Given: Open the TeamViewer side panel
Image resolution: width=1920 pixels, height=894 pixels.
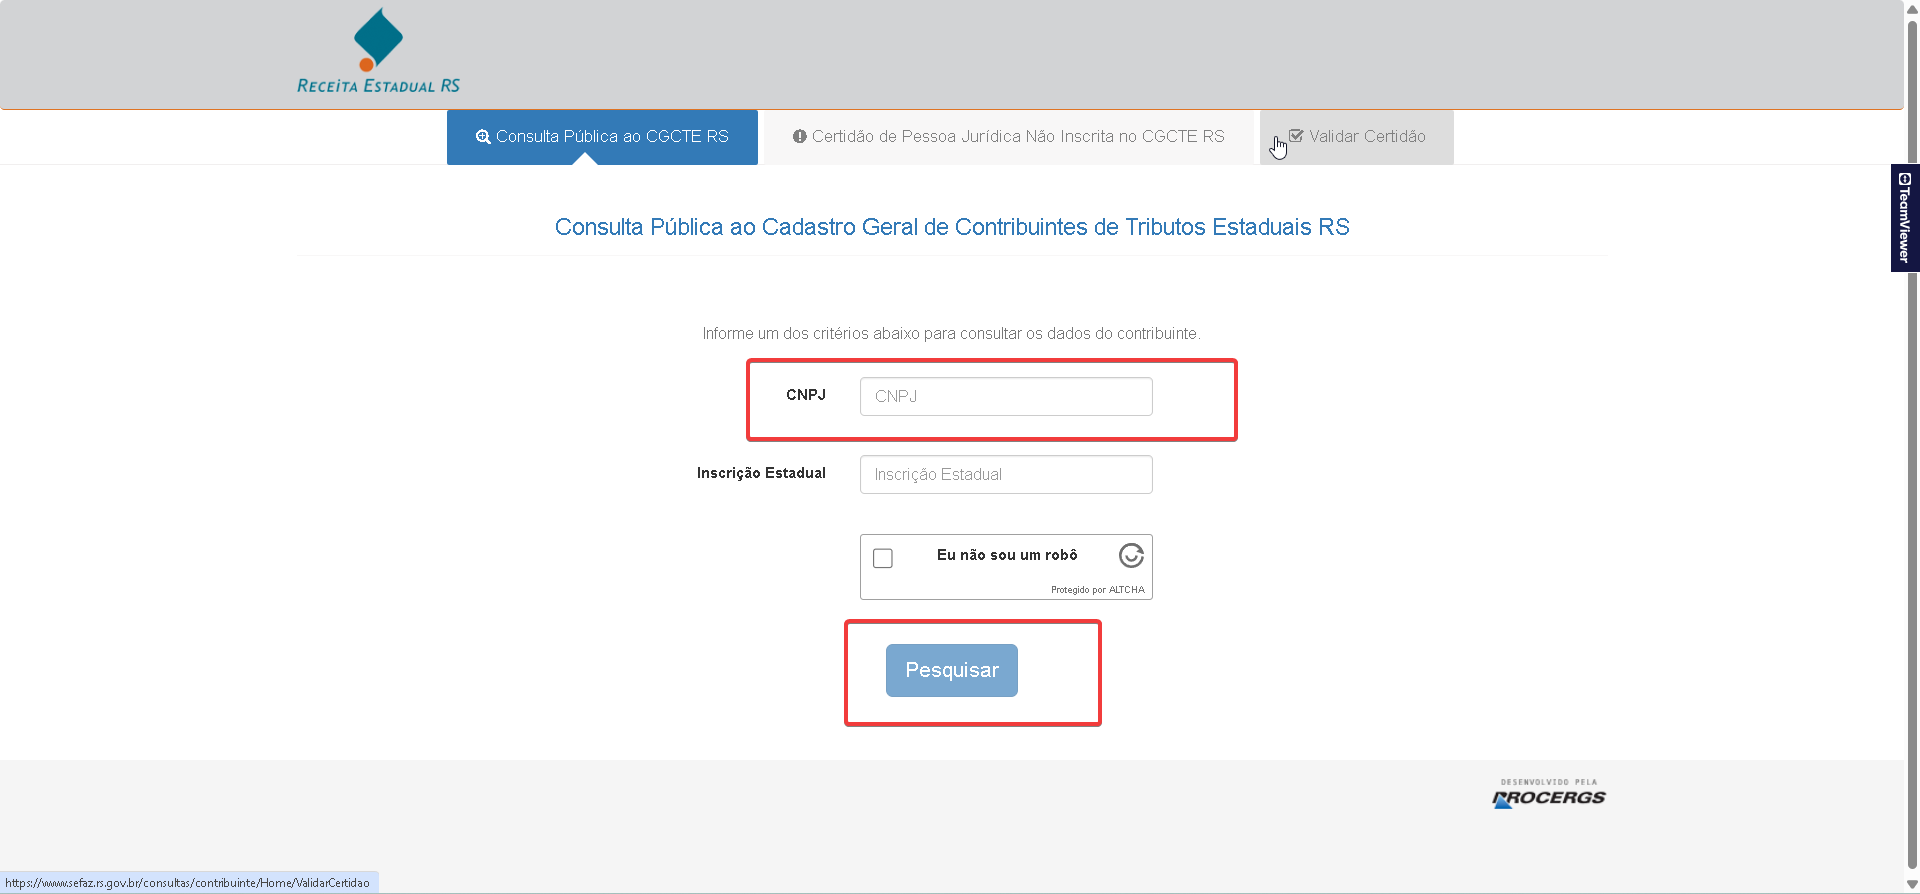Looking at the screenshot, I should click(1904, 218).
